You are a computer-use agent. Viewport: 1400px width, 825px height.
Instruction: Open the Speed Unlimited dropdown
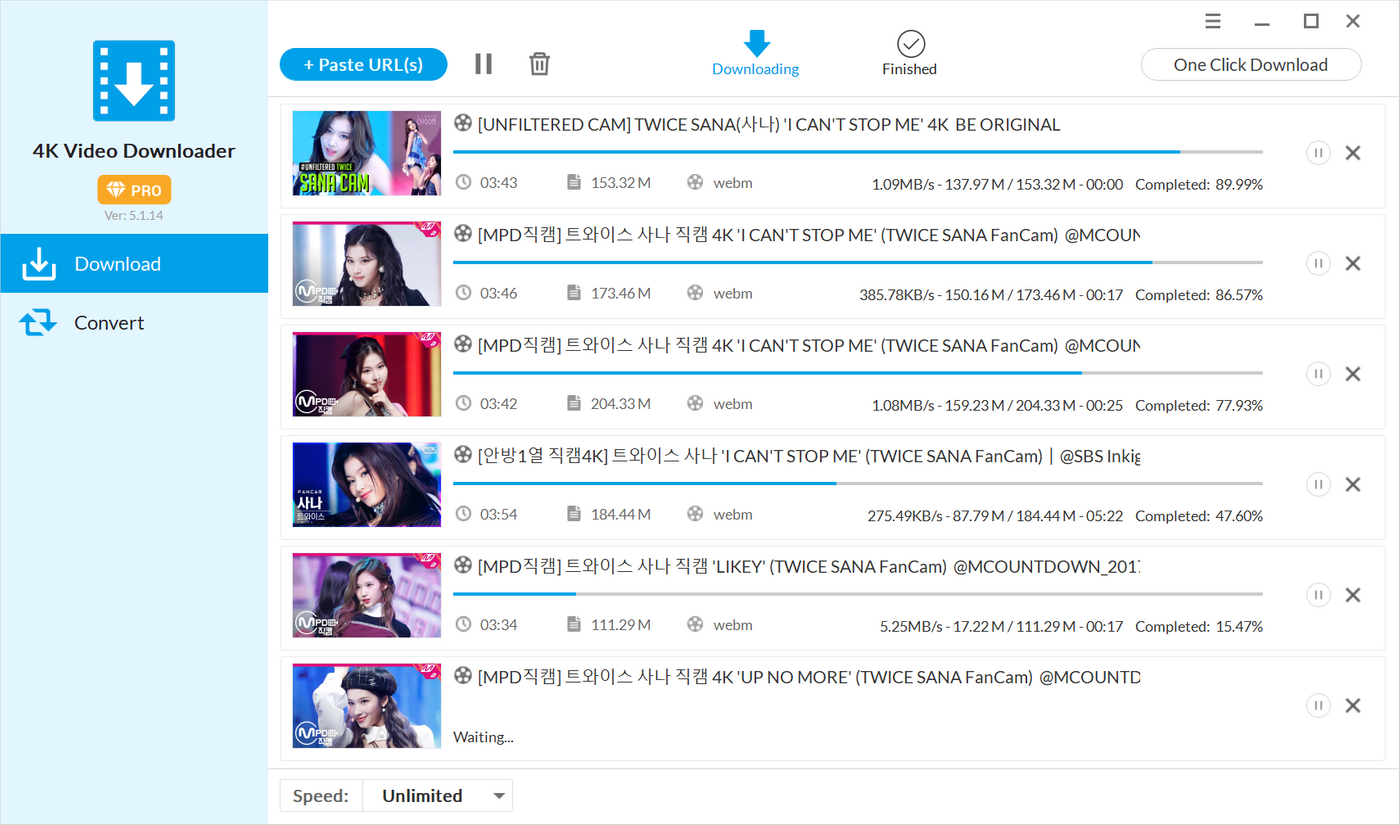[x=437, y=796]
